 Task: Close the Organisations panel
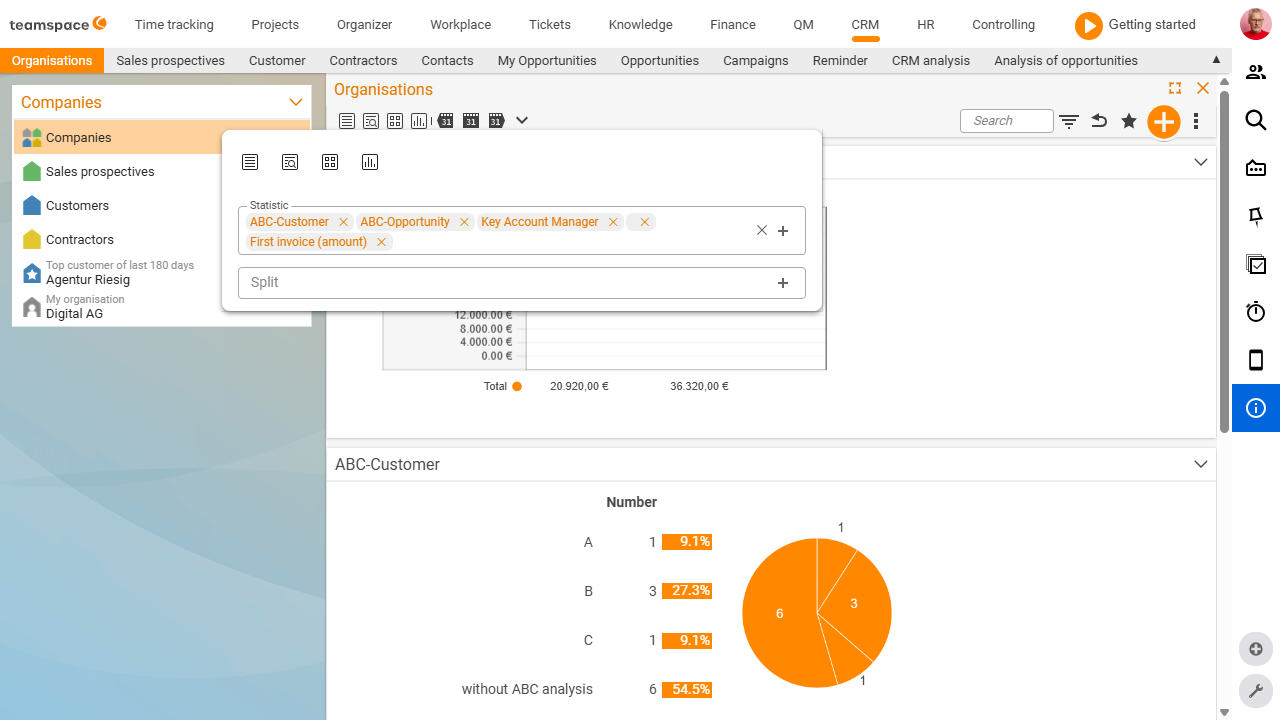1203,89
